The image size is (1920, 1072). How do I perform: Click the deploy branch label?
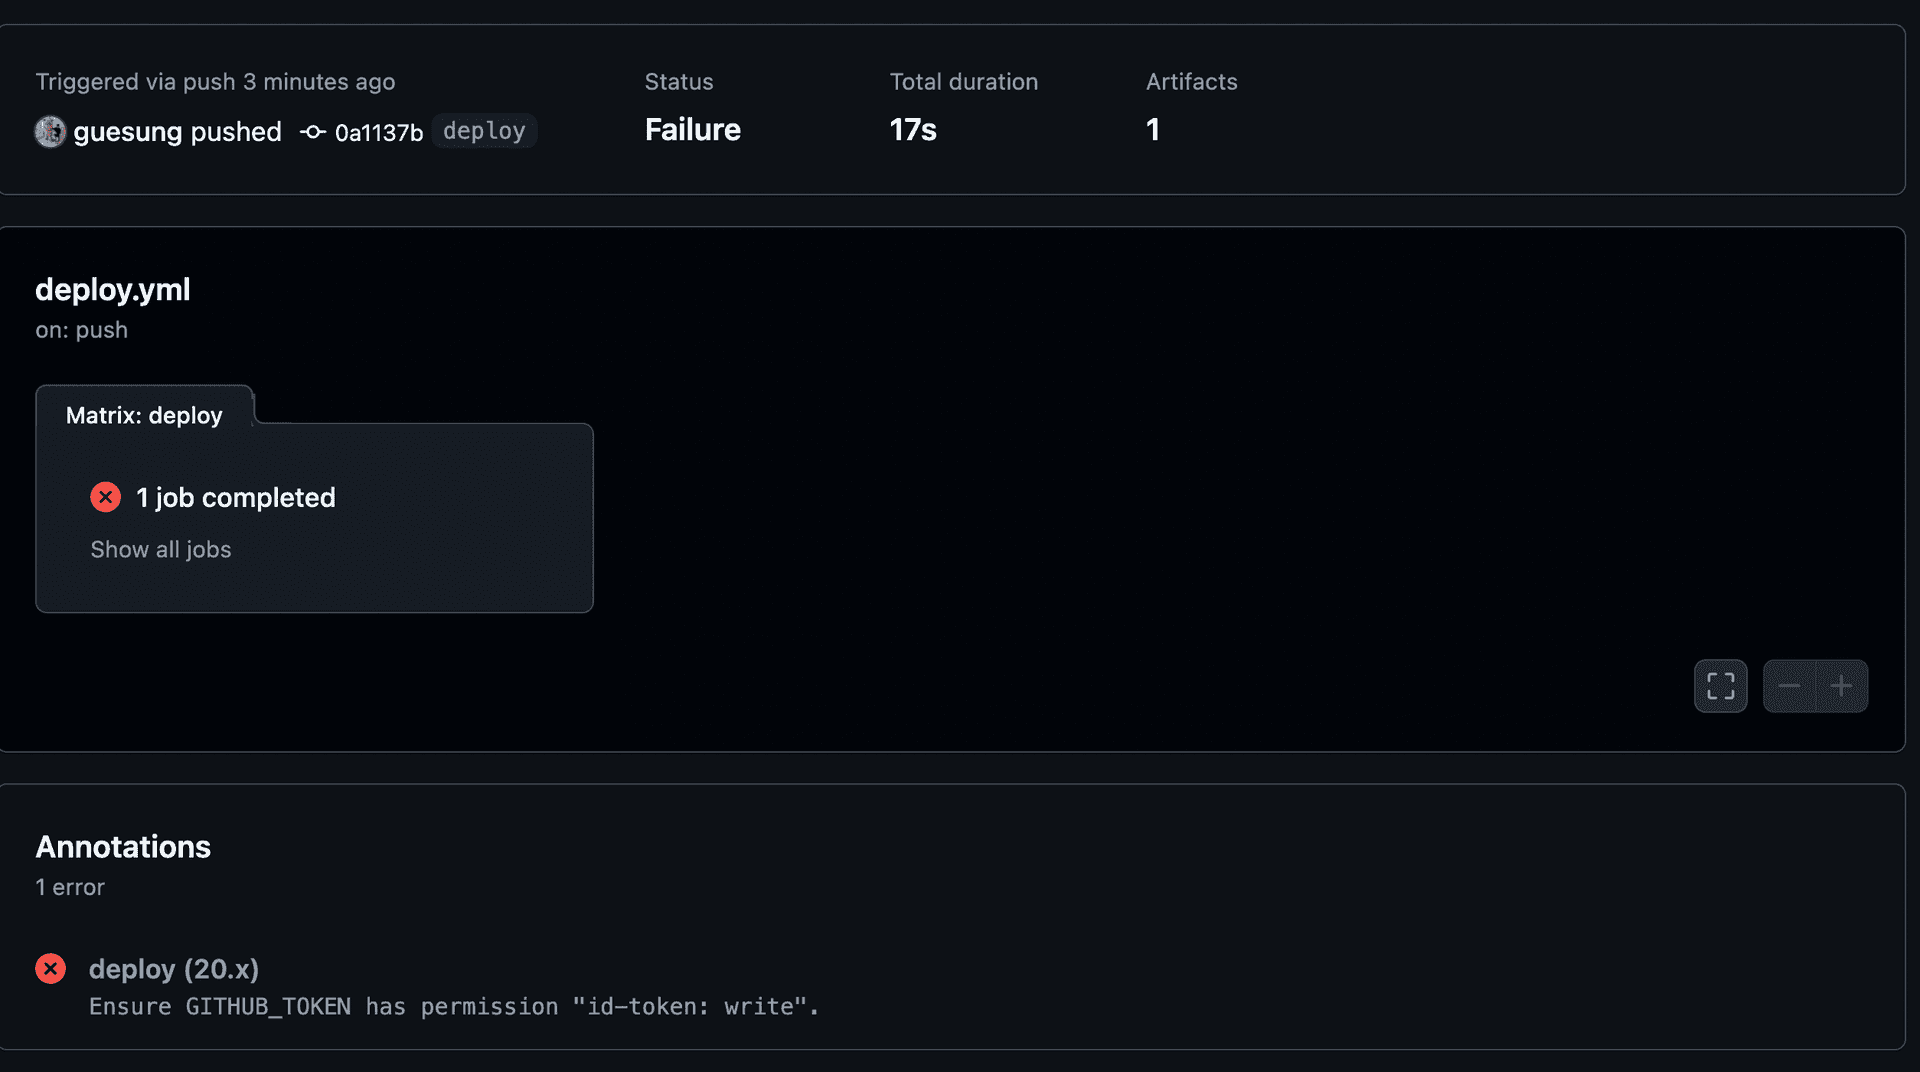click(x=484, y=131)
